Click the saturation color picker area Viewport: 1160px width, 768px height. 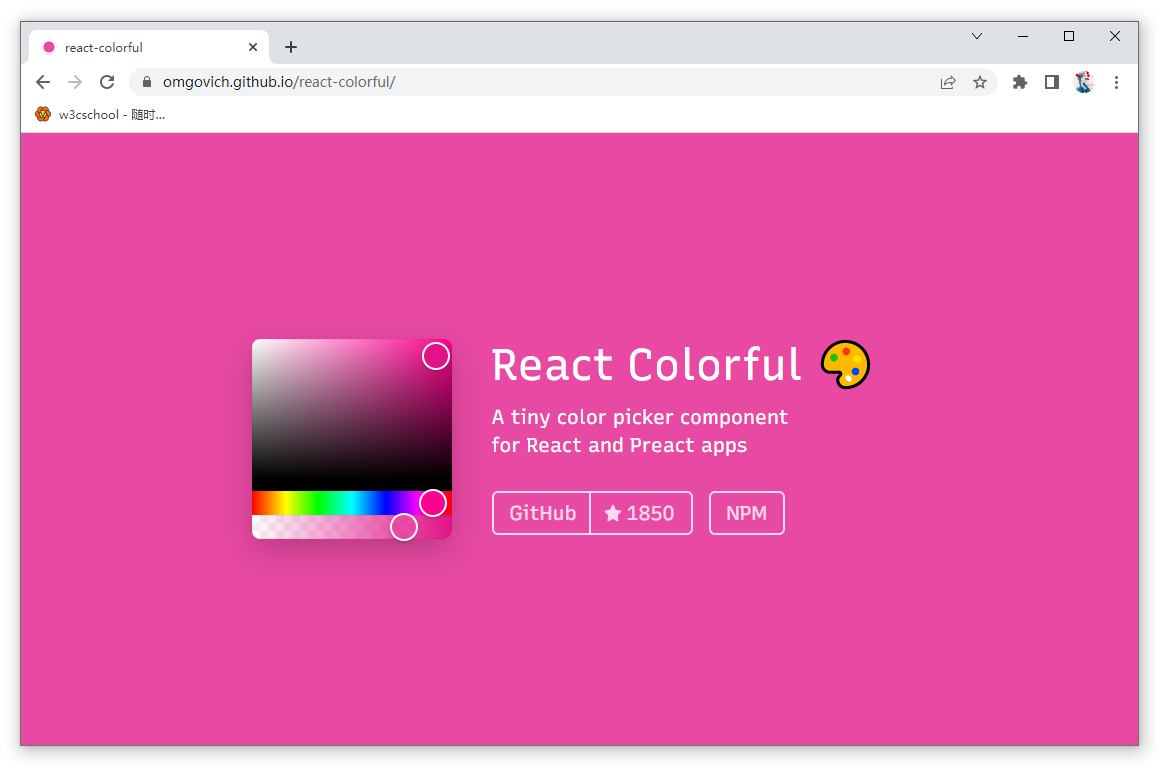tap(340, 420)
